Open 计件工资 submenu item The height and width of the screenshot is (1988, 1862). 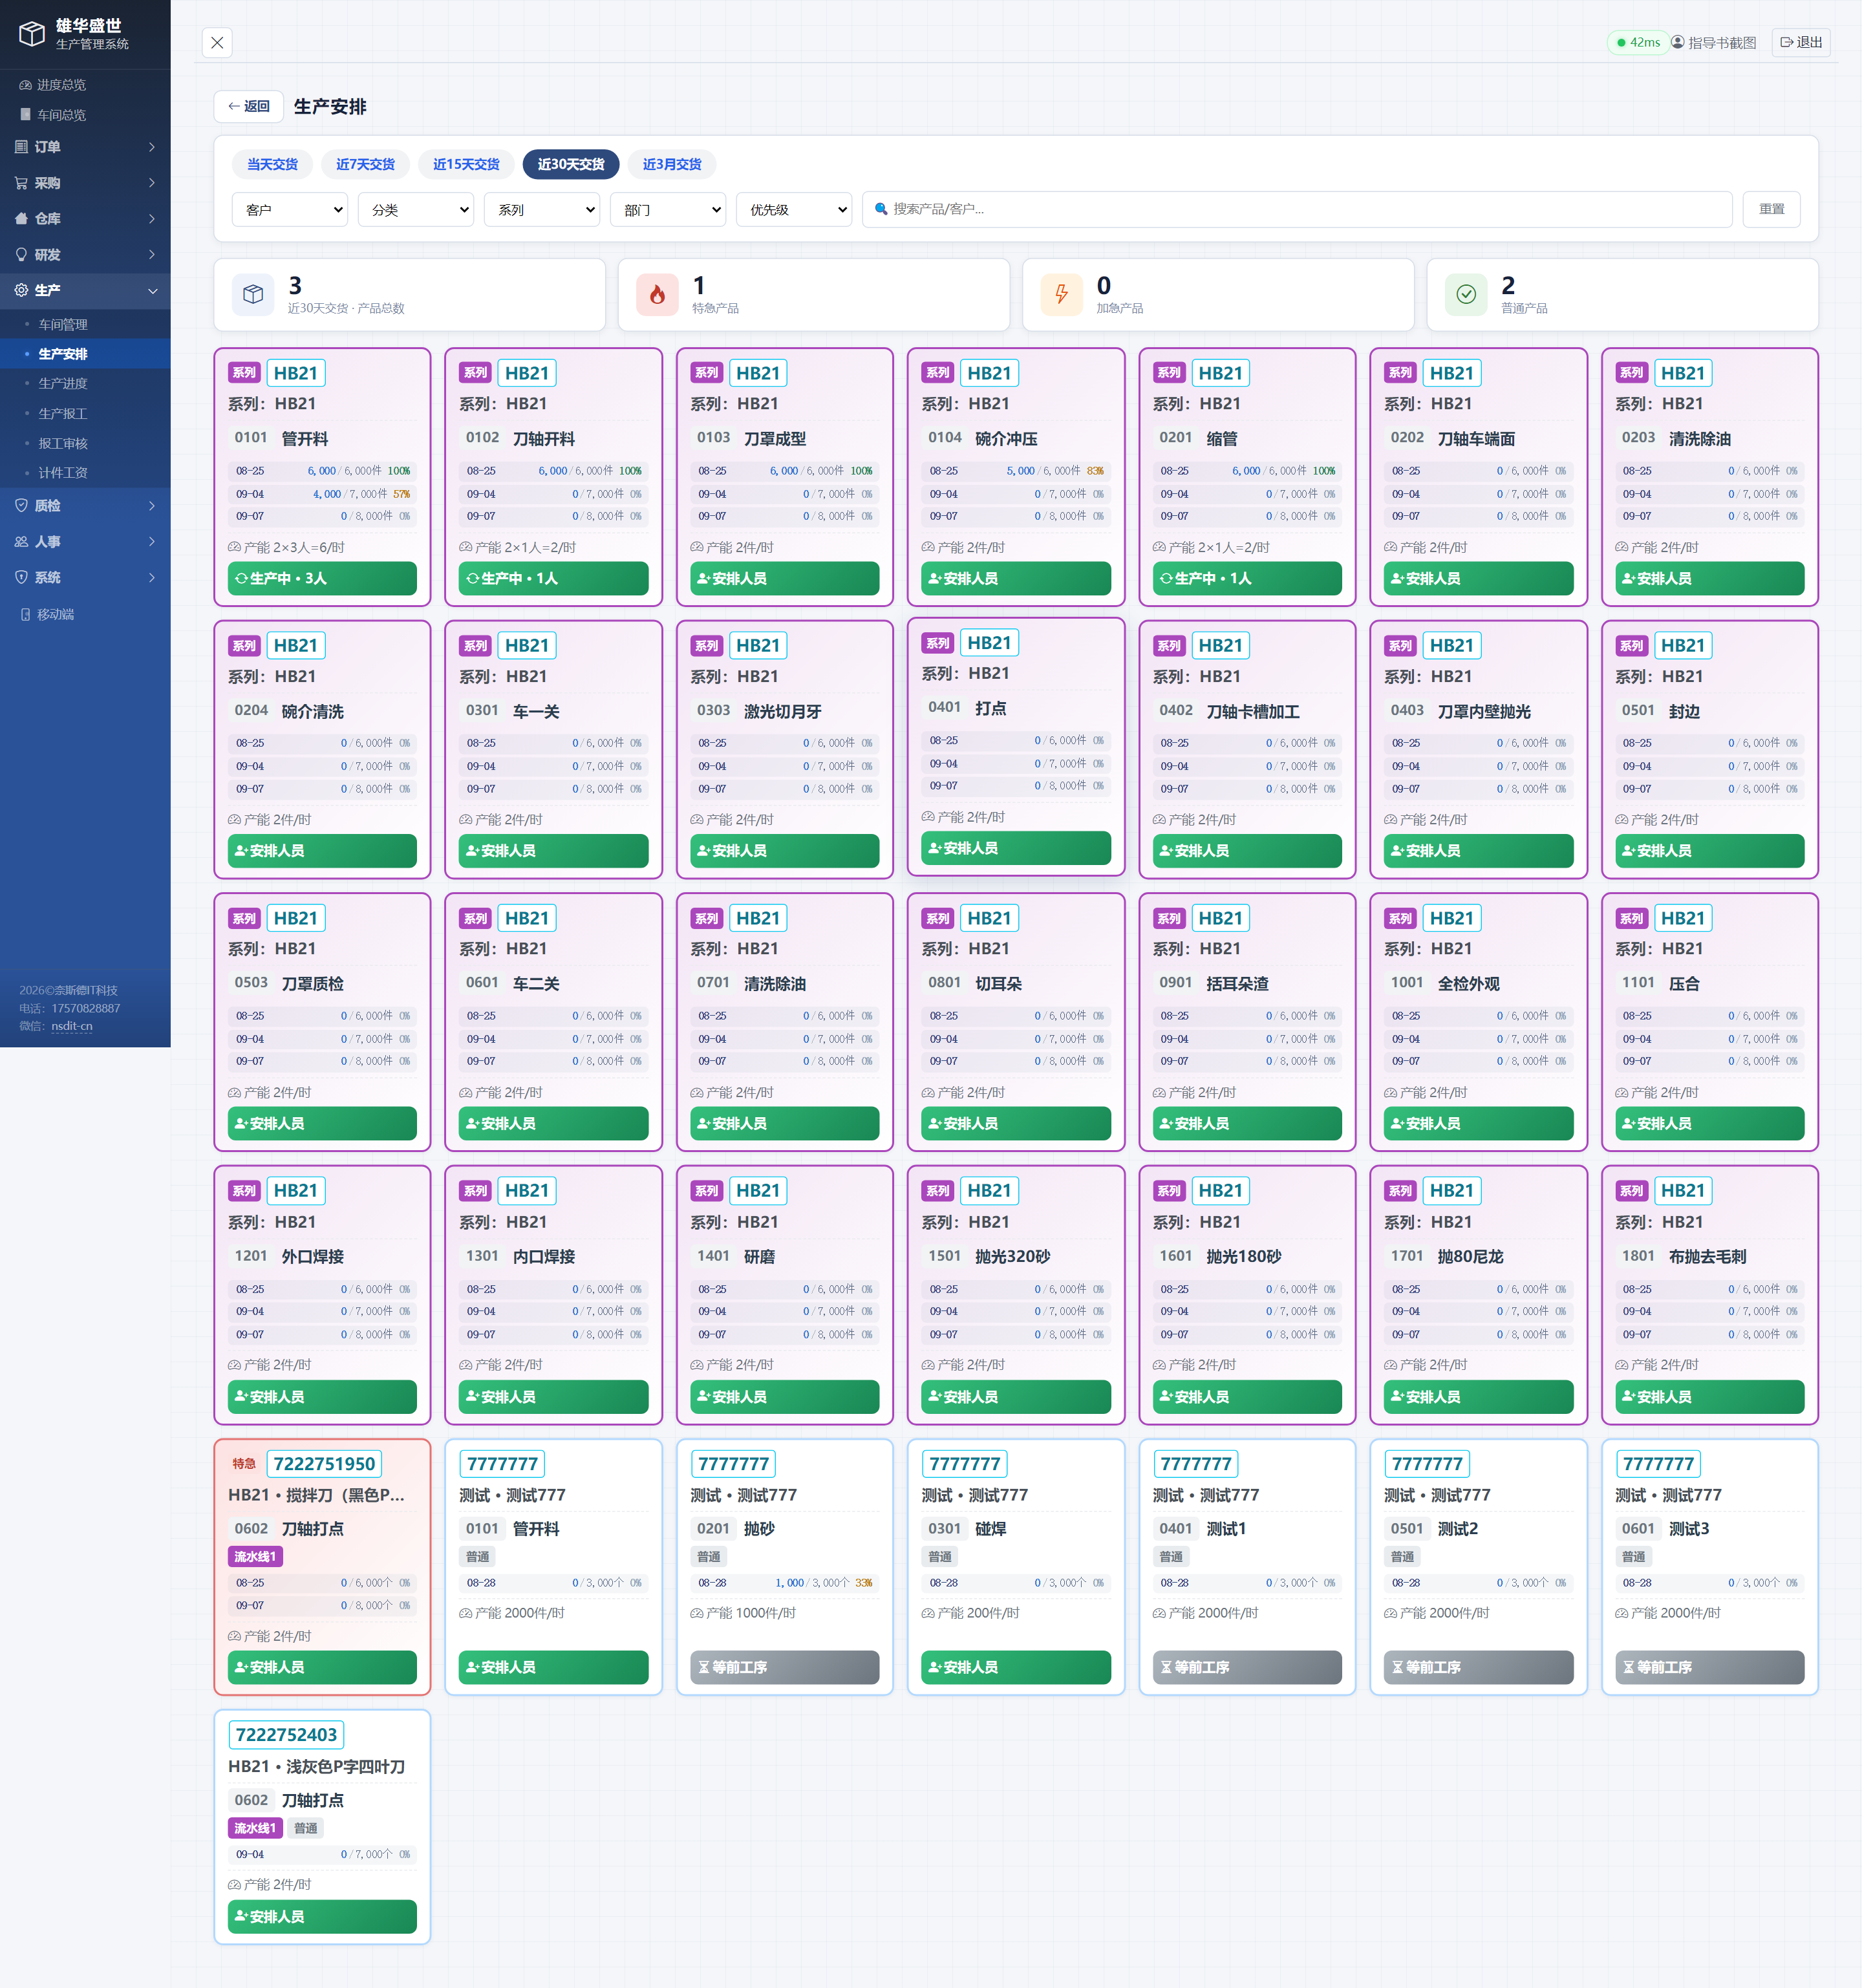click(85, 473)
